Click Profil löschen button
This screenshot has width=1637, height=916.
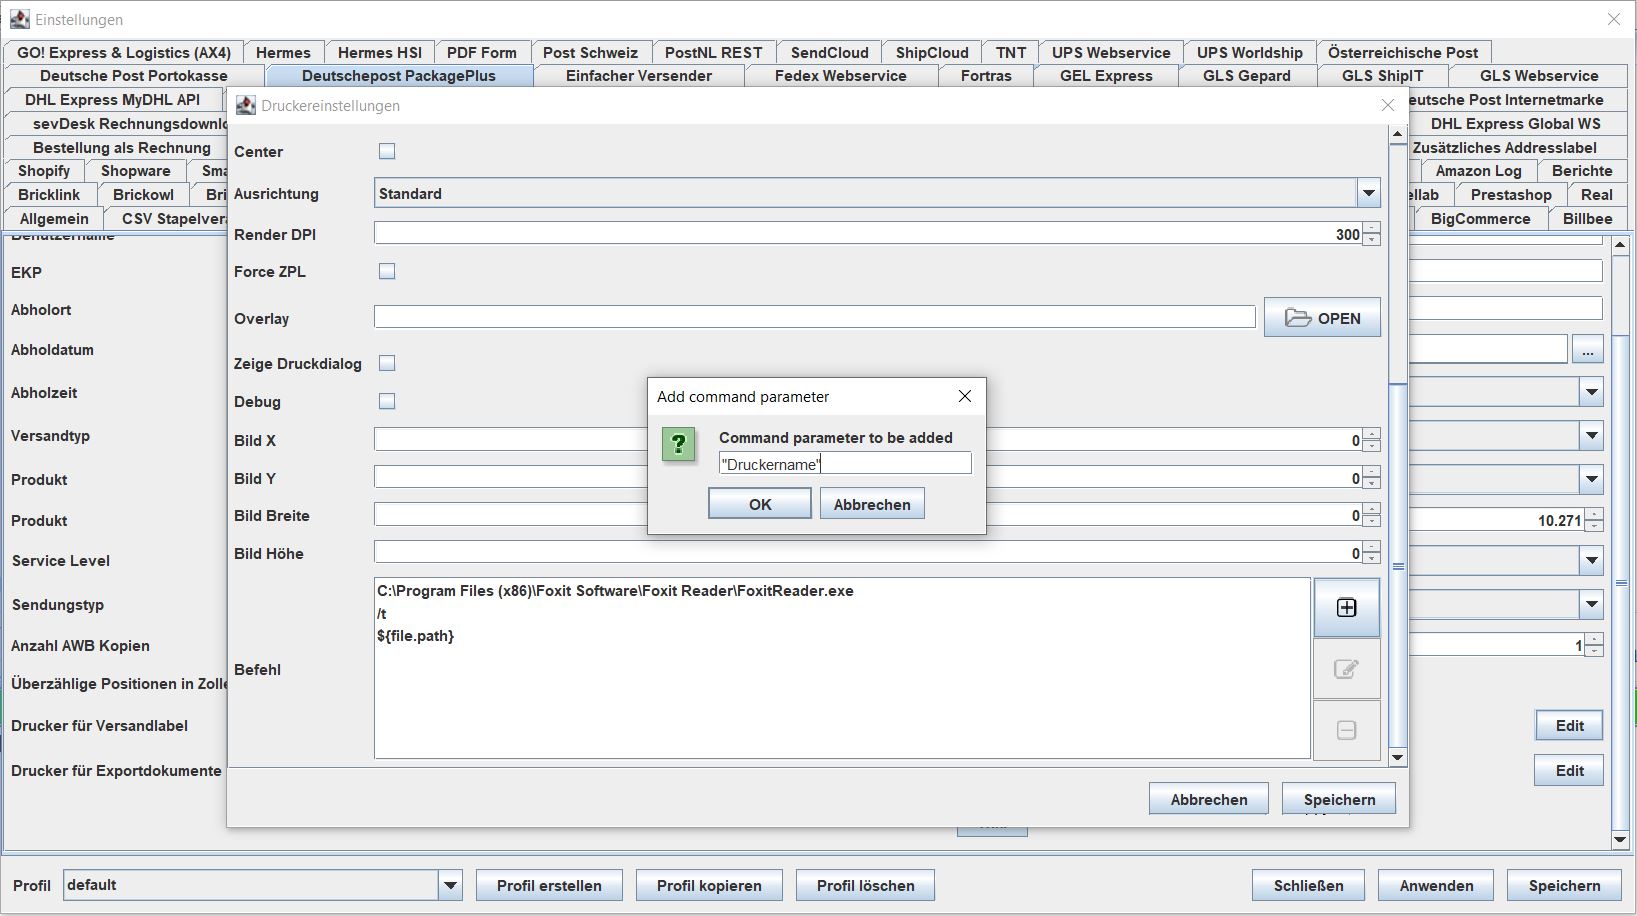[865, 885]
